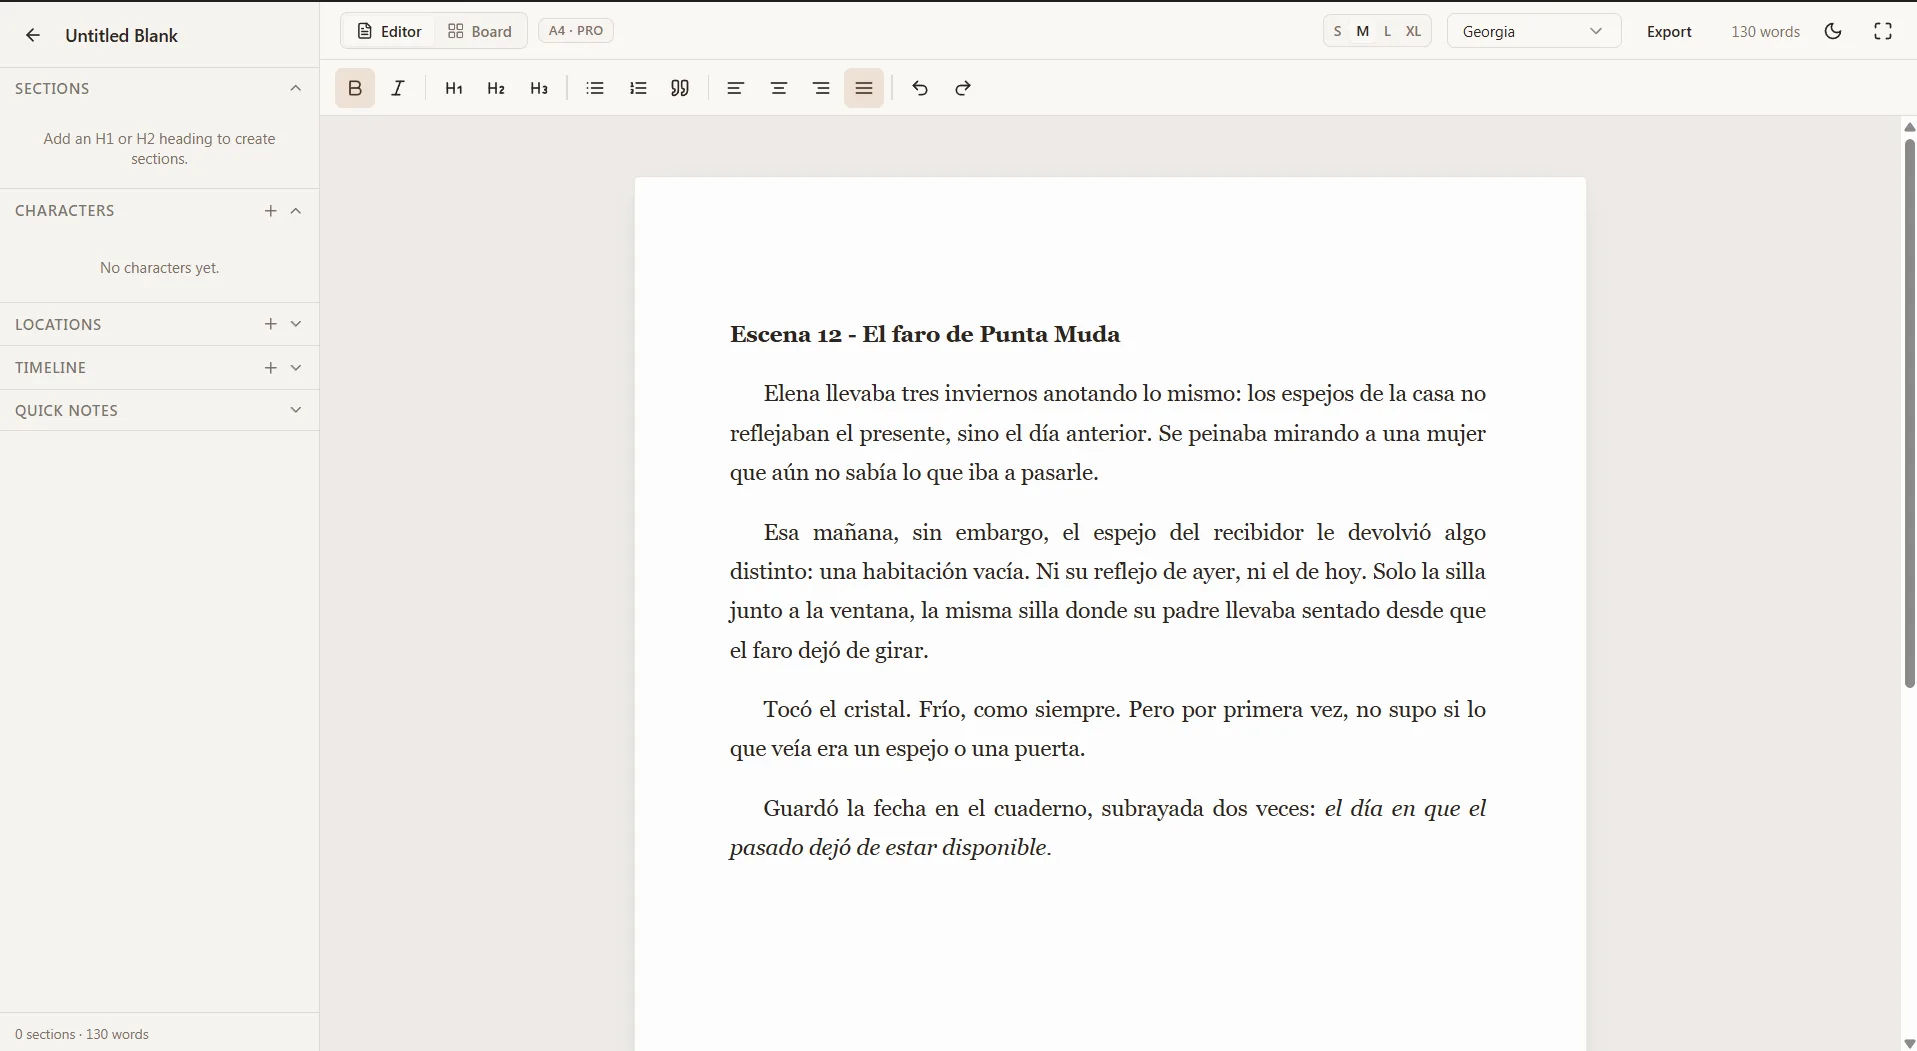Center align the text

point(779,88)
